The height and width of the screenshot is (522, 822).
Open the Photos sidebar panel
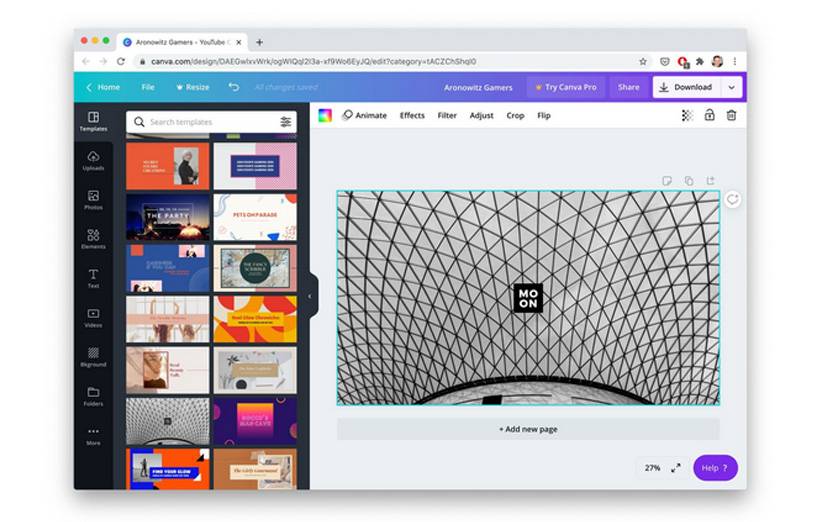[x=93, y=200]
